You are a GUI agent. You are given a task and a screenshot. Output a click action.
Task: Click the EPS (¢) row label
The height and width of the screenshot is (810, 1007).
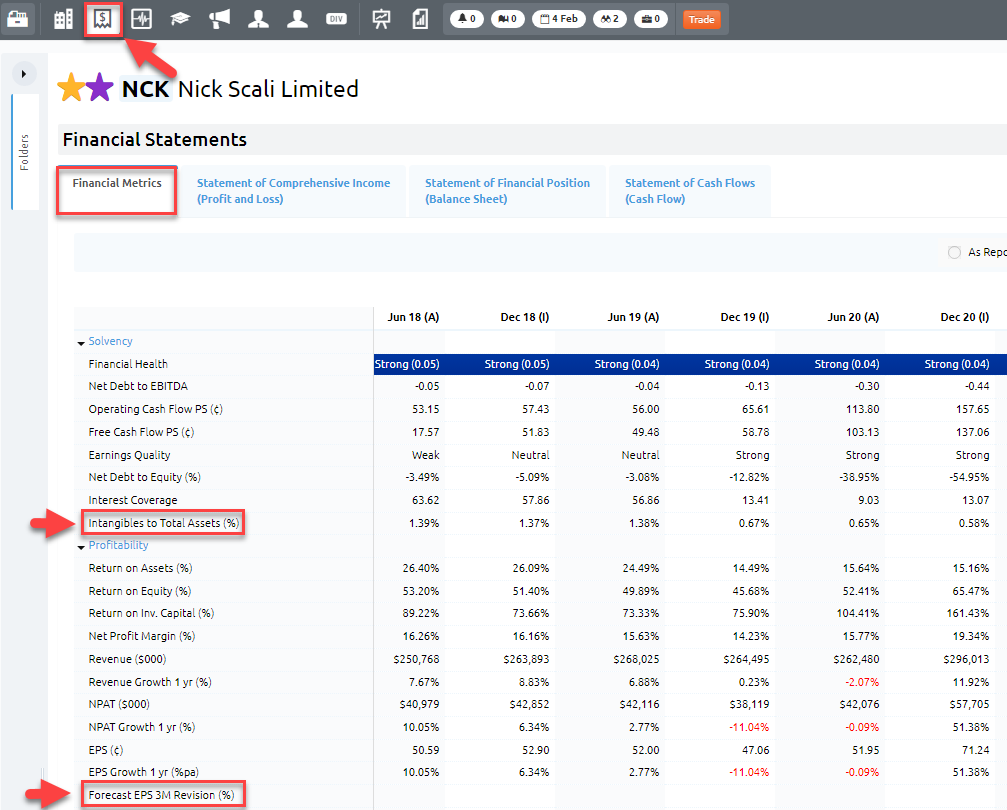[105, 750]
